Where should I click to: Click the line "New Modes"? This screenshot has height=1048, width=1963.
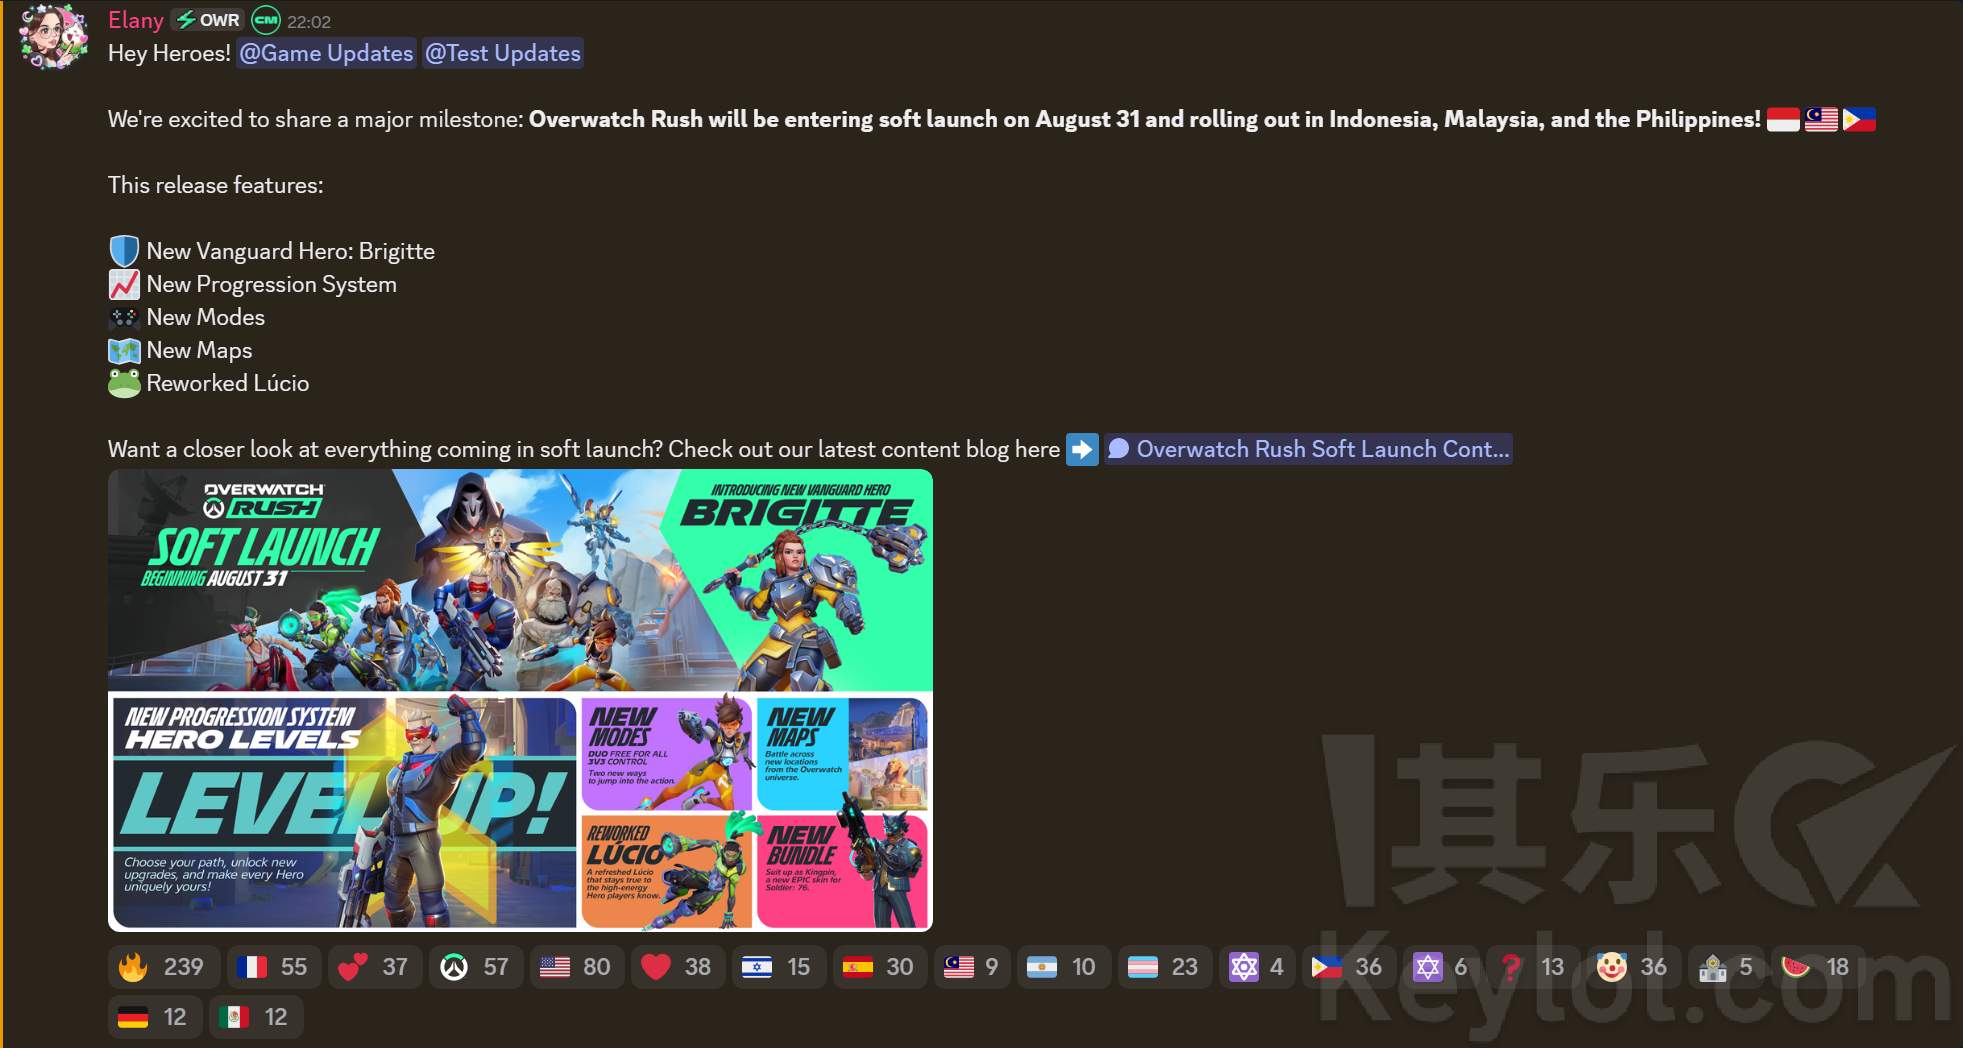[205, 317]
